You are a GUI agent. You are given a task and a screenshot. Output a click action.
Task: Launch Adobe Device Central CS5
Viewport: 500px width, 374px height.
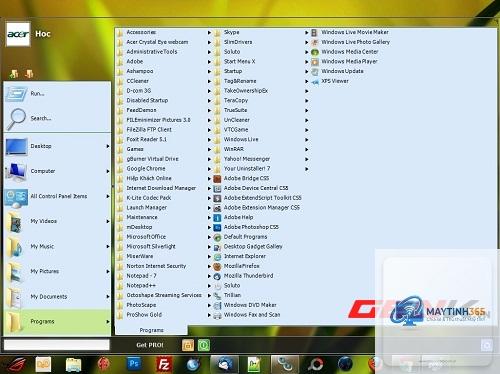tap(251, 188)
